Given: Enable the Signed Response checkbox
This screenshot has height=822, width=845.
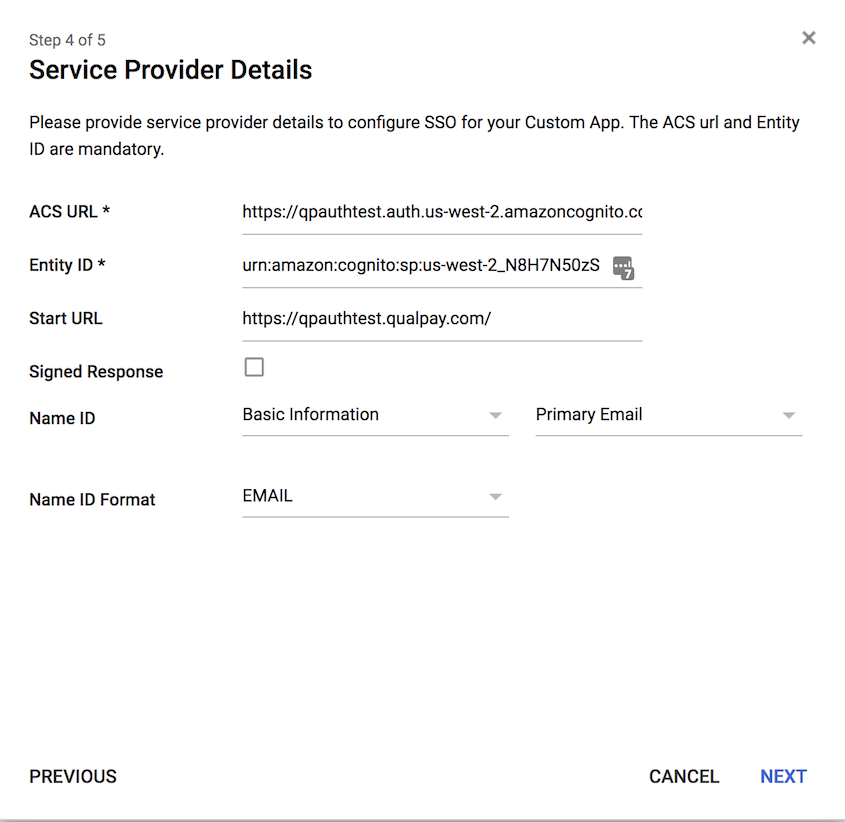Looking at the screenshot, I should tap(253, 367).
